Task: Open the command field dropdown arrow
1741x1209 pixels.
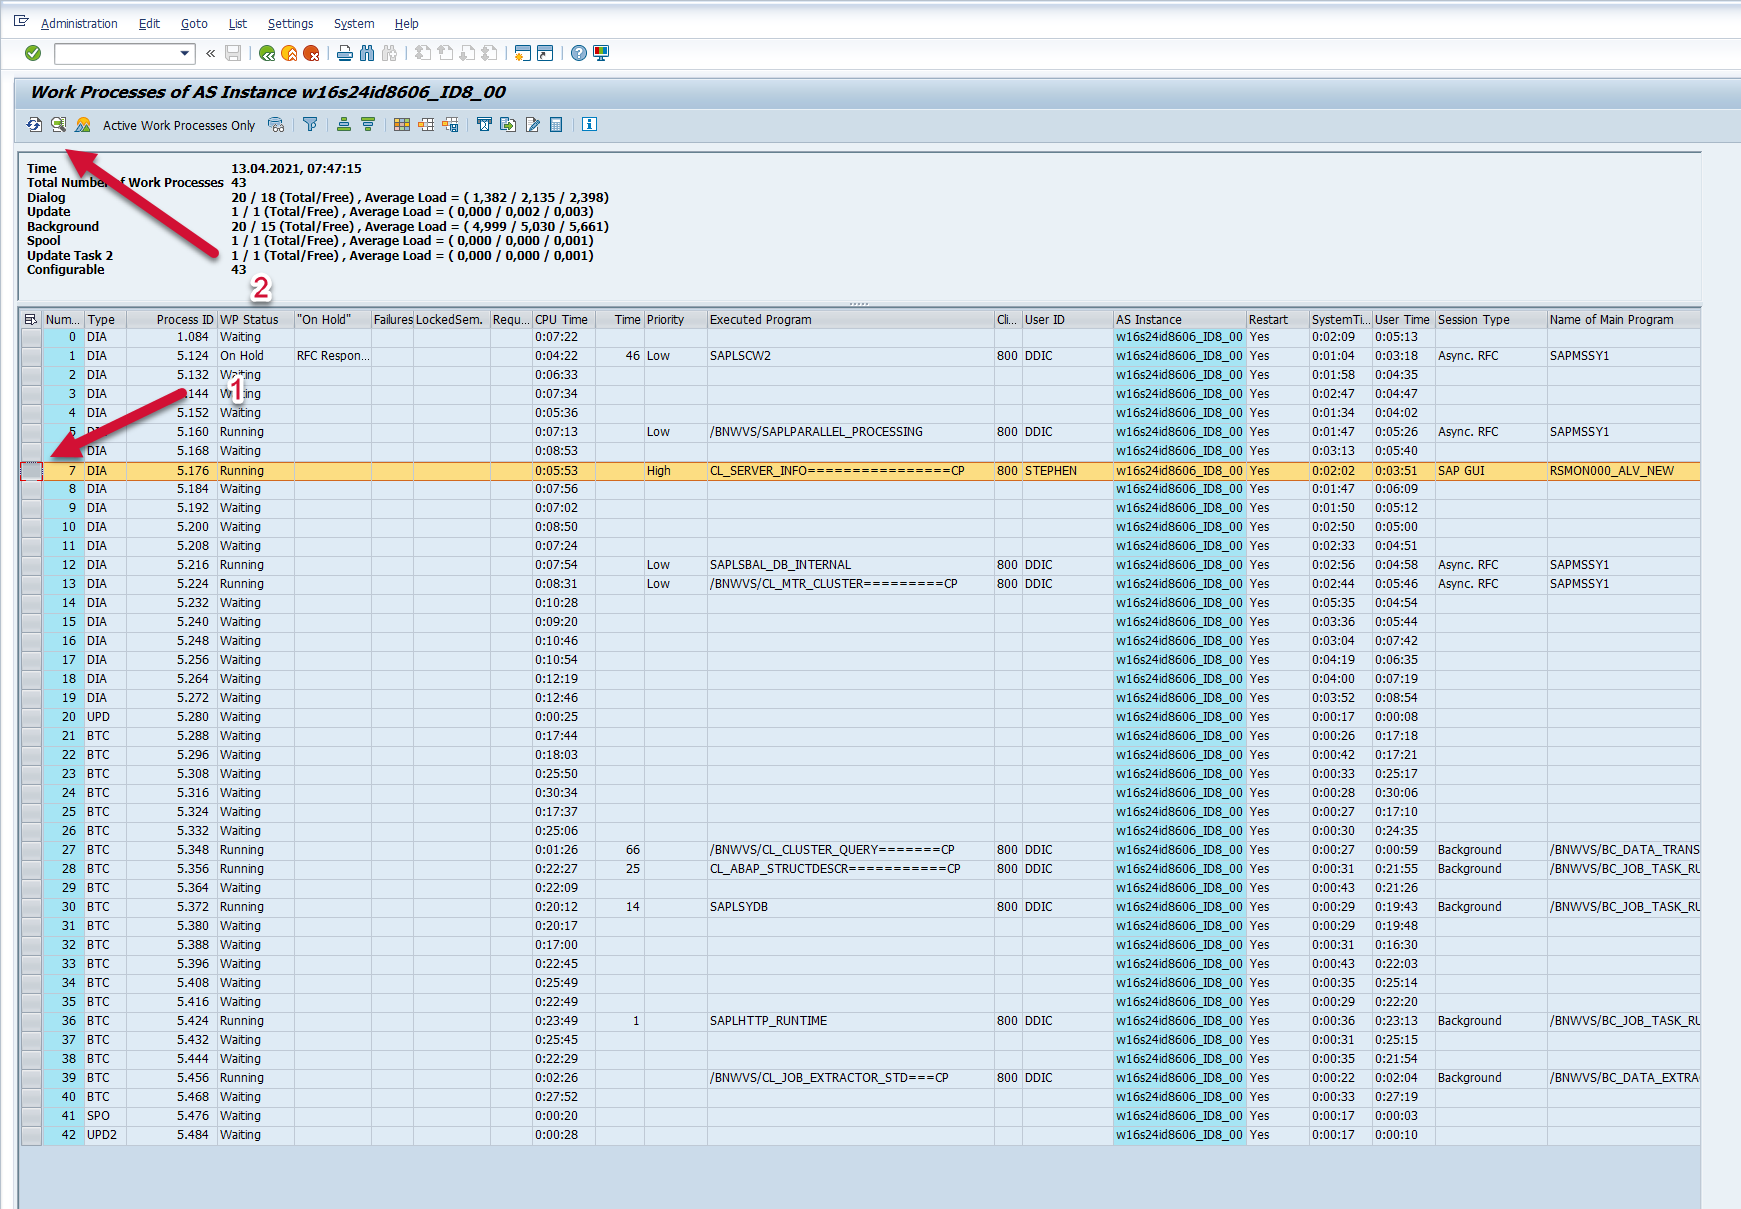Action: (185, 53)
